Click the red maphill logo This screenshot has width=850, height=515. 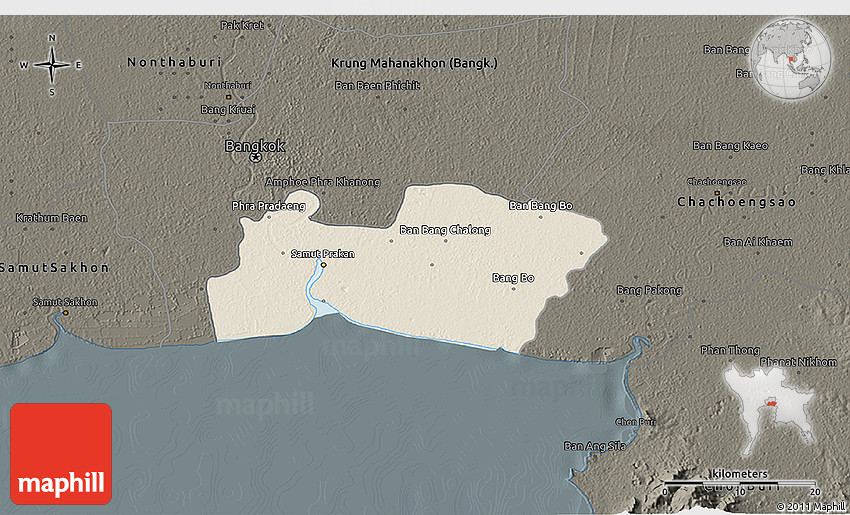pos(61,453)
